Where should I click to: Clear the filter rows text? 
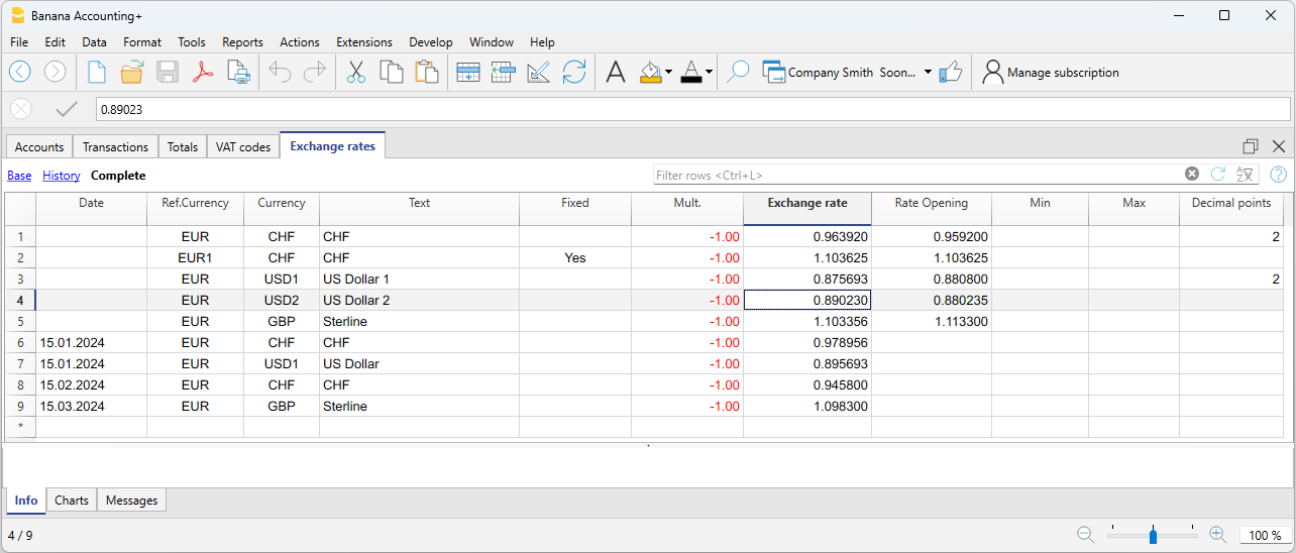pos(1191,174)
